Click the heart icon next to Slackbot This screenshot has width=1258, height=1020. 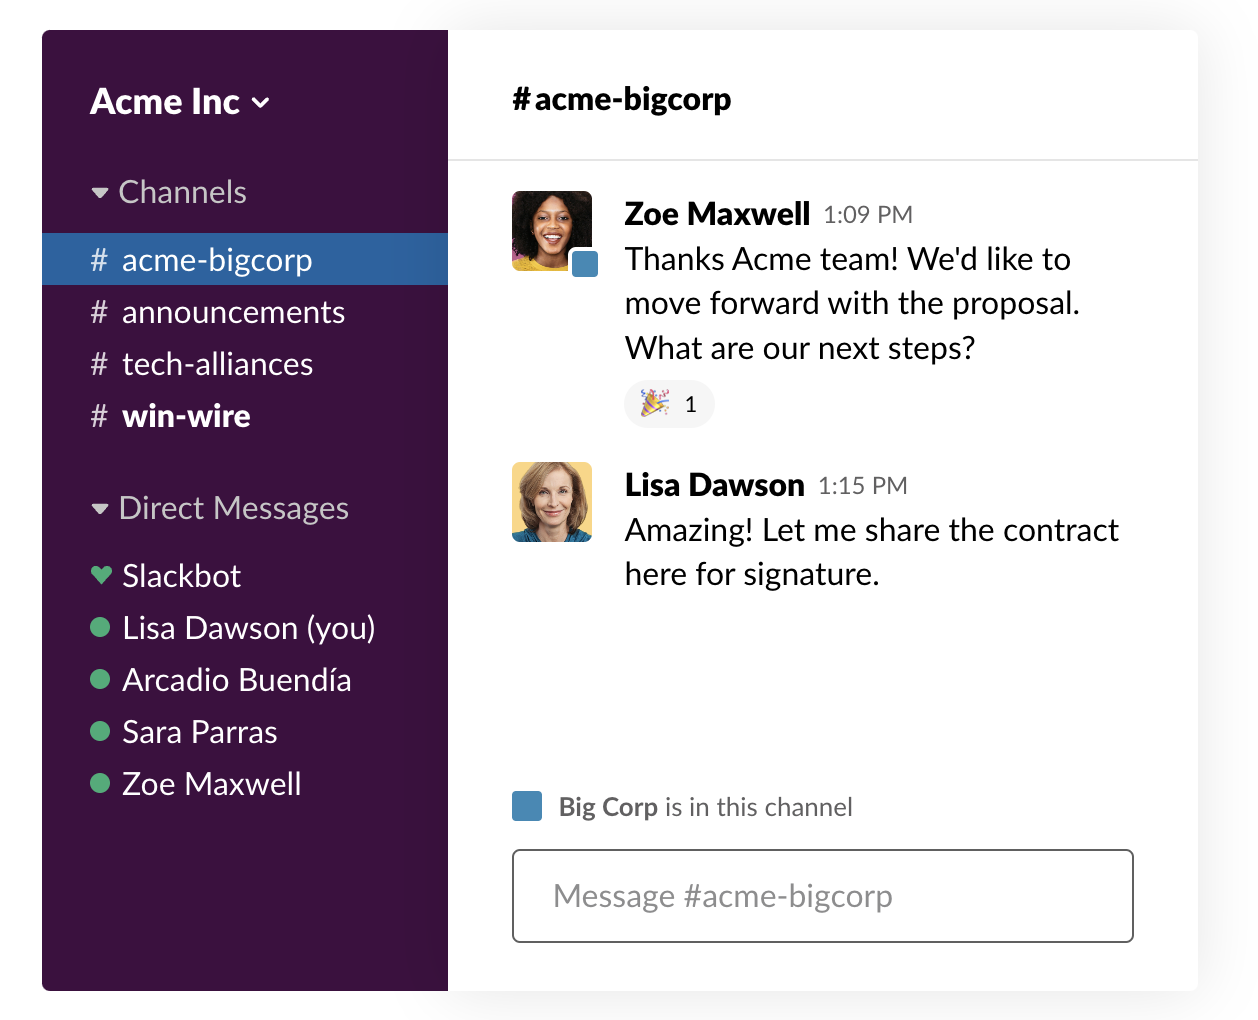(x=100, y=575)
